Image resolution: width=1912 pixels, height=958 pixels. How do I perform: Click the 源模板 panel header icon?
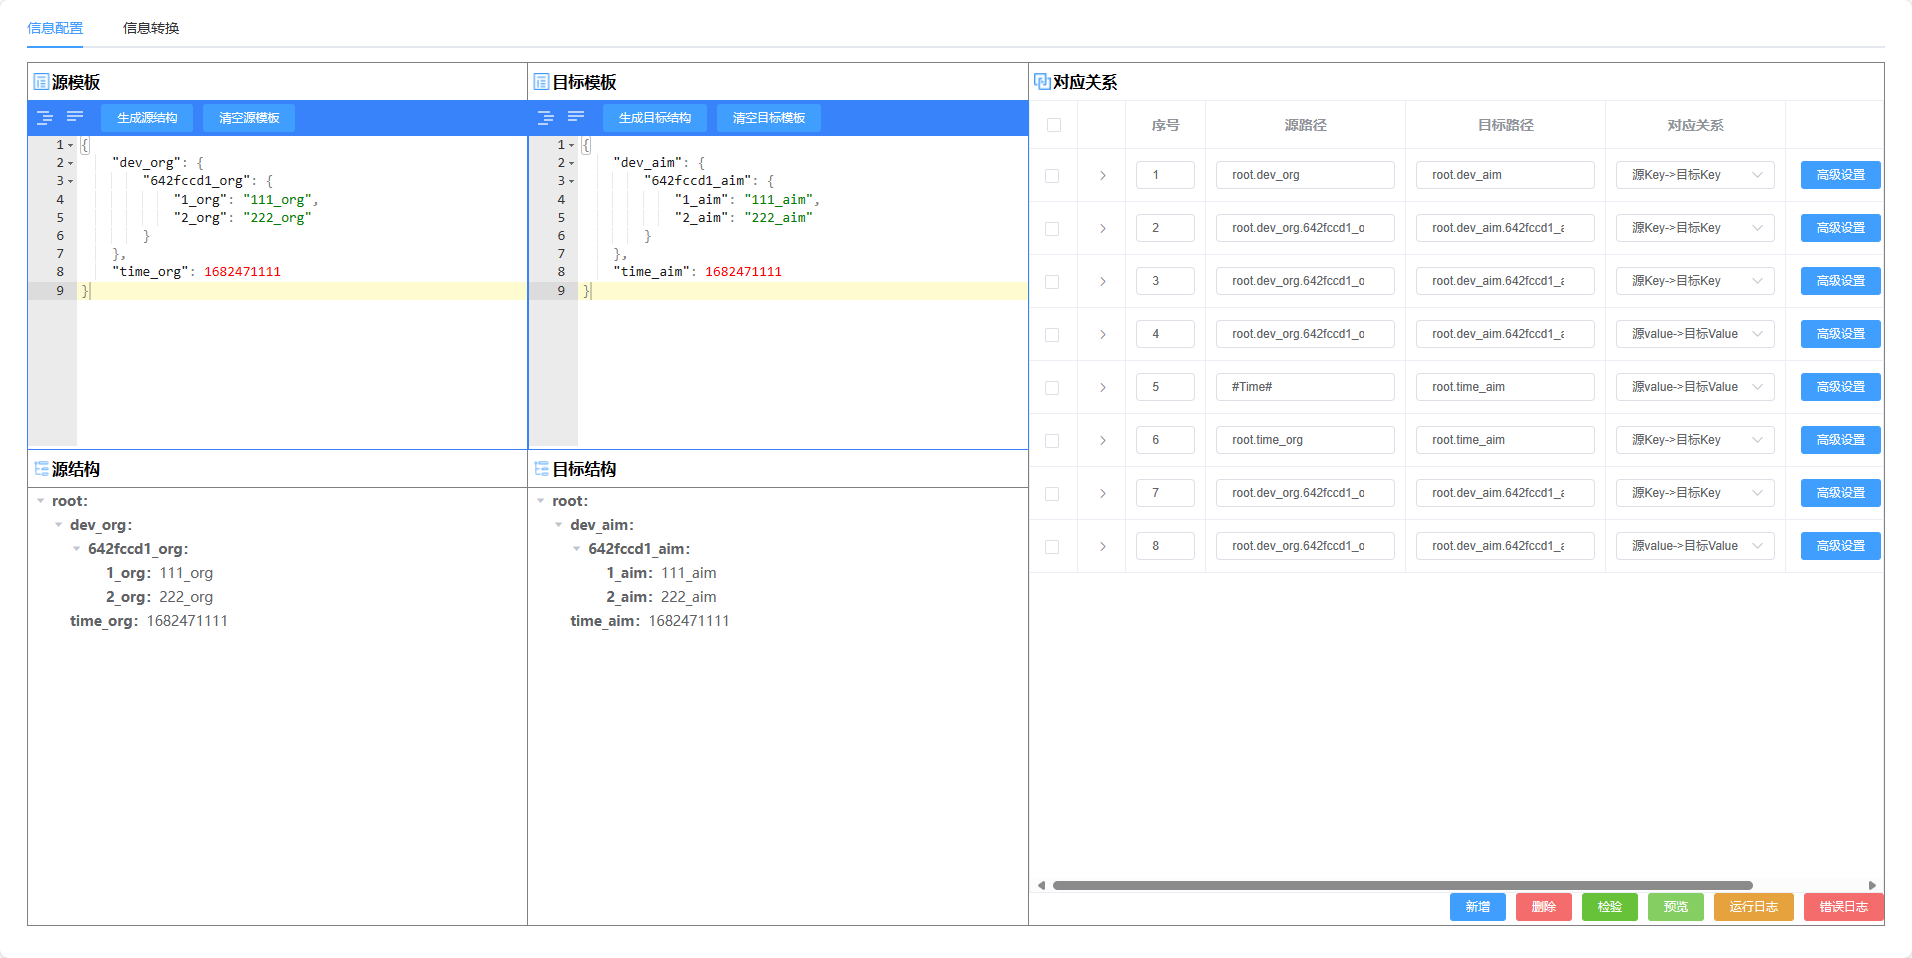pos(41,82)
